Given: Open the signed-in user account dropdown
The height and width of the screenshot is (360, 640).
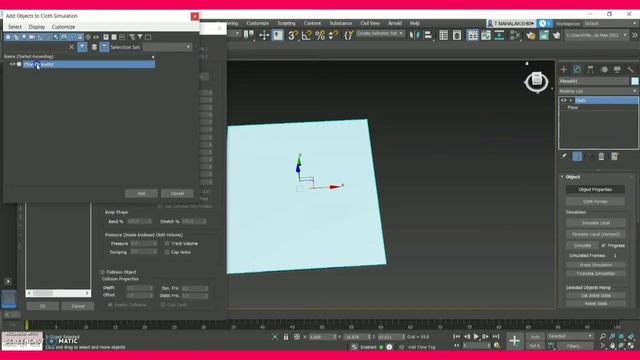Looking at the screenshot, I should [x=511, y=24].
